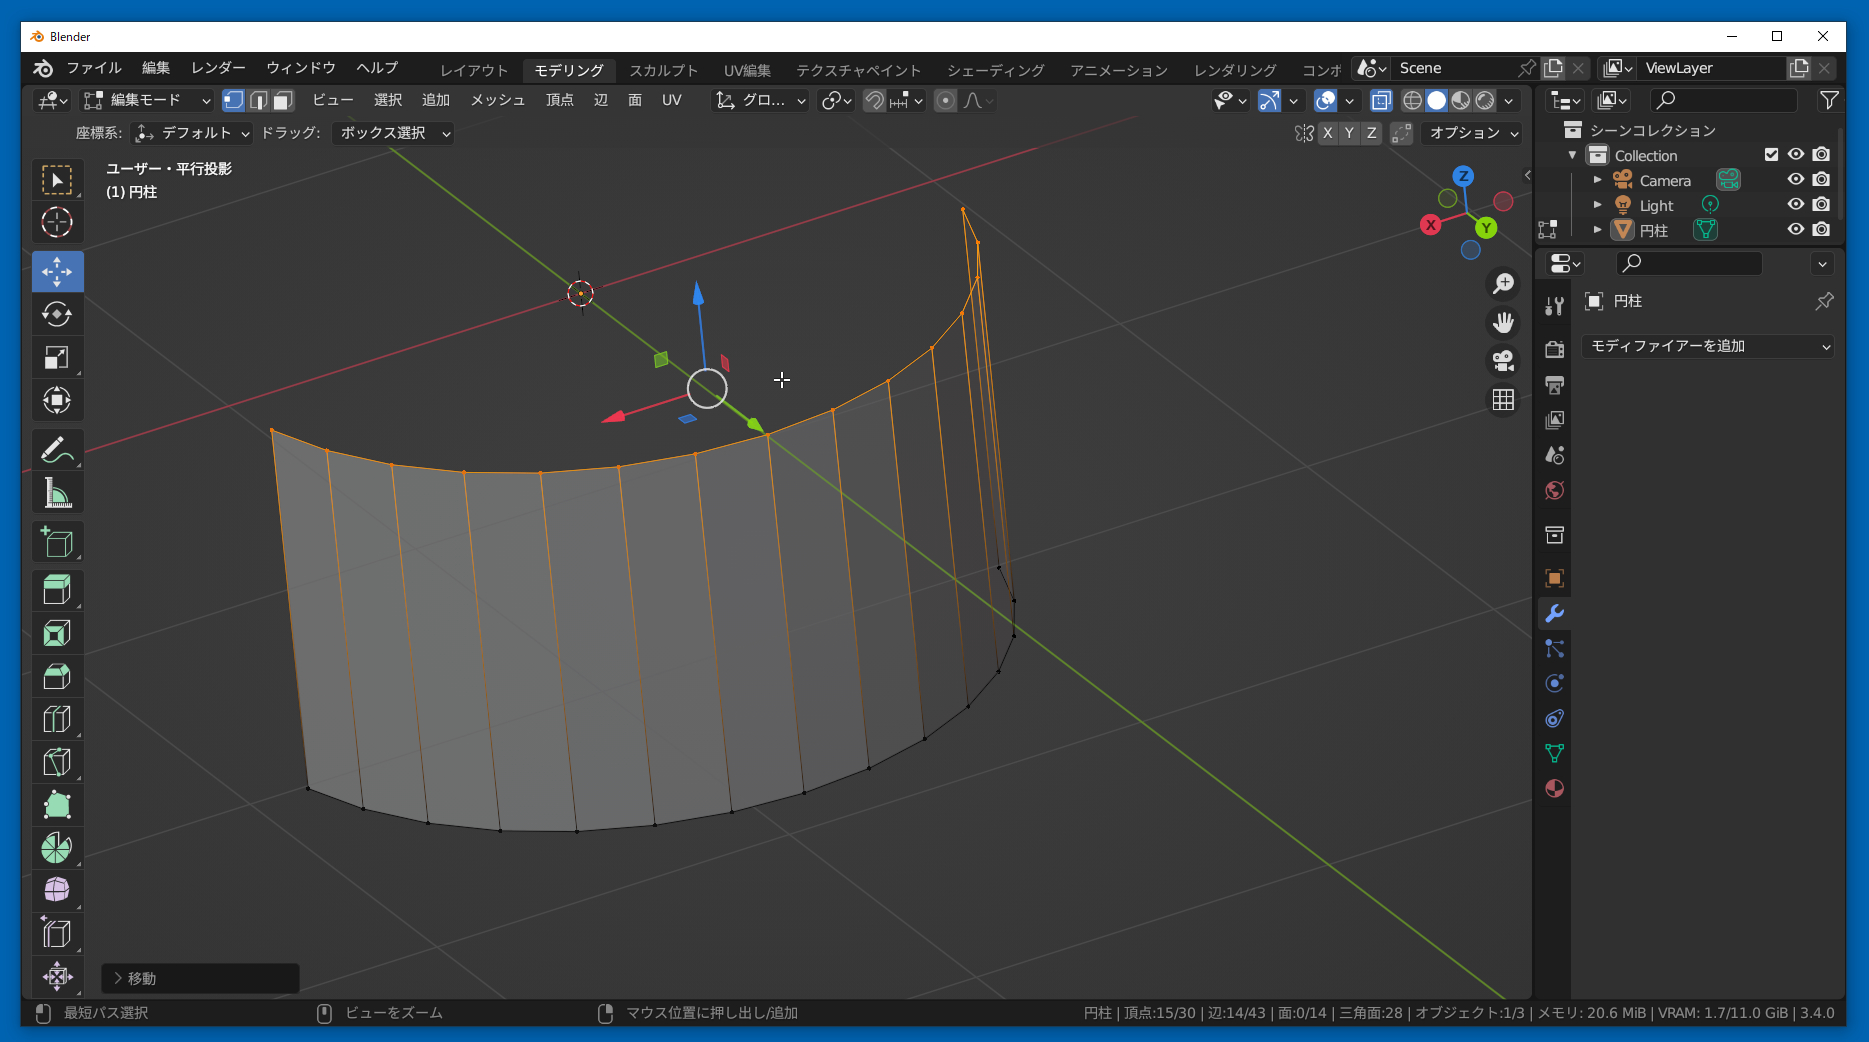The image size is (1869, 1042).
Task: Select the Rotate tool in toolbar
Action: (x=57, y=315)
